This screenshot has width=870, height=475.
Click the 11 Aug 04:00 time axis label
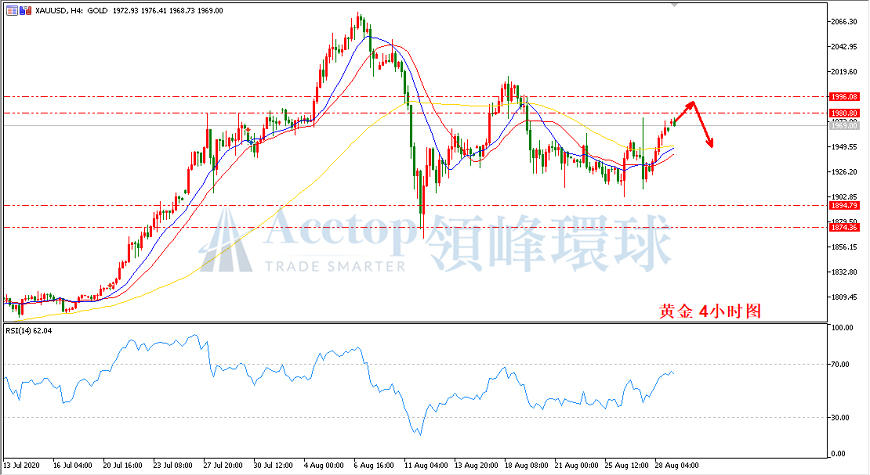coord(426,465)
